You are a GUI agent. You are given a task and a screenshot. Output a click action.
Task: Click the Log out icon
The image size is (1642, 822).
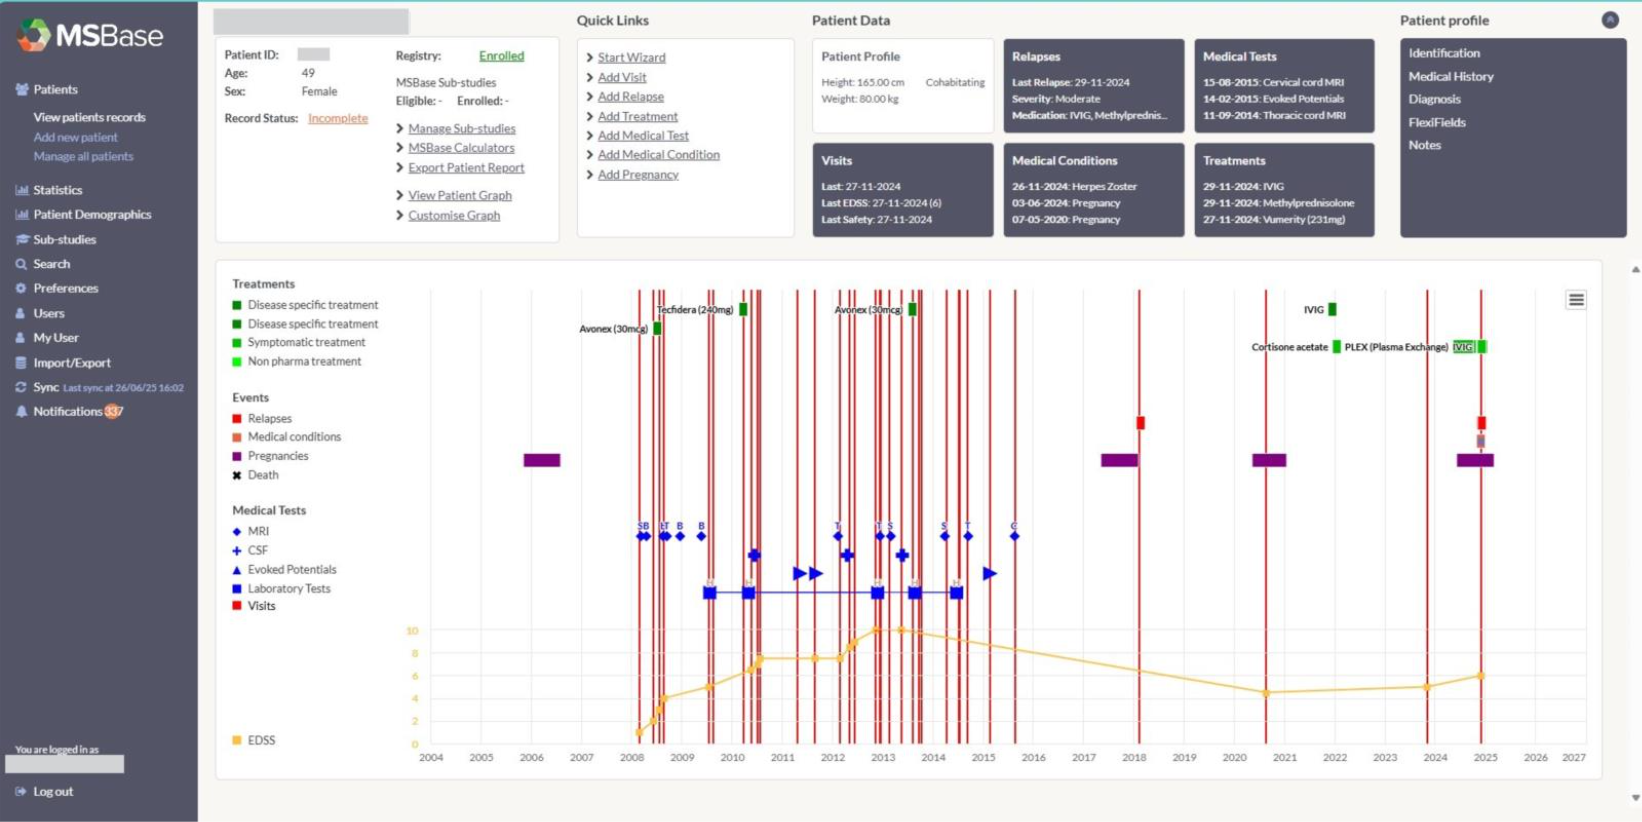pyautogui.click(x=21, y=792)
